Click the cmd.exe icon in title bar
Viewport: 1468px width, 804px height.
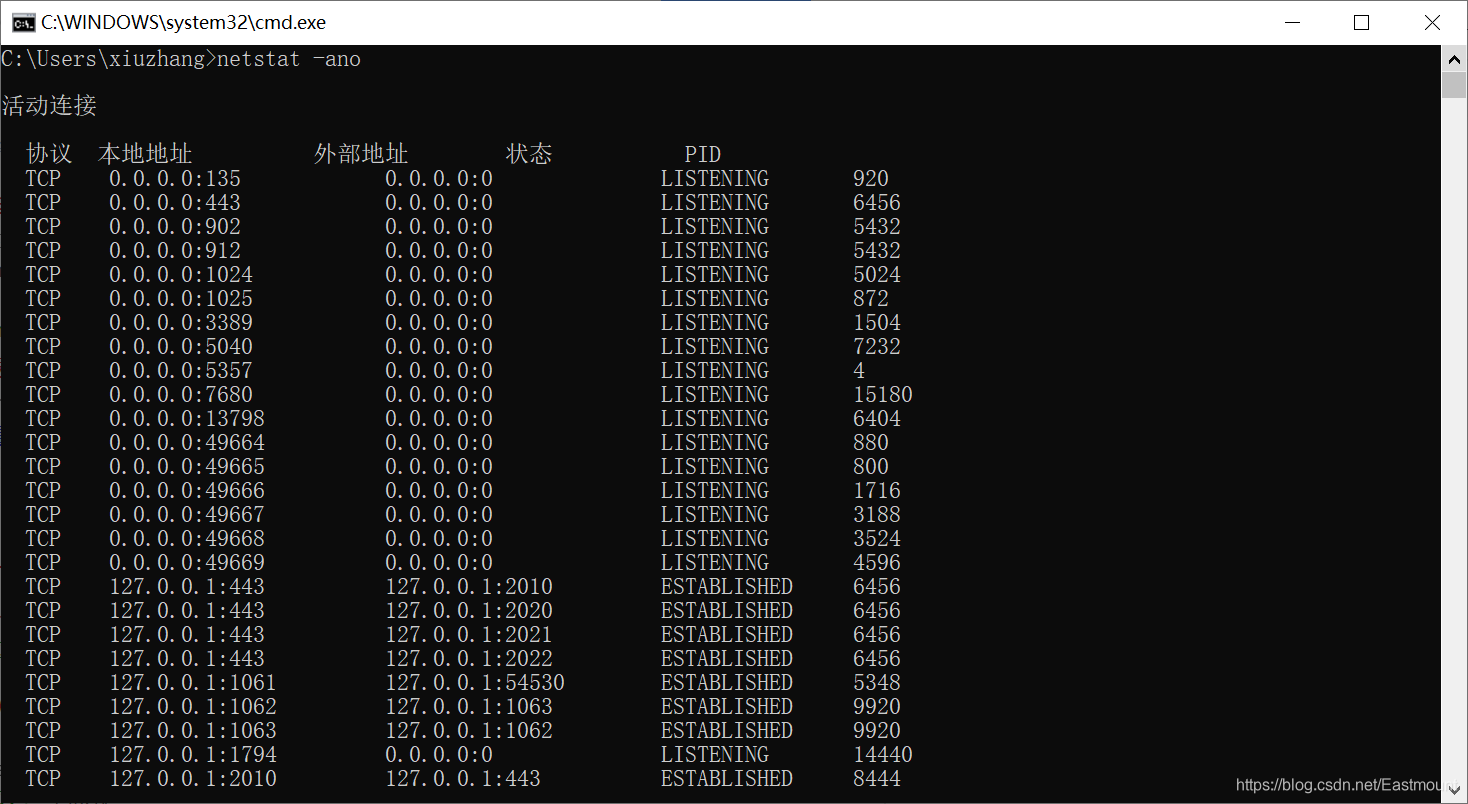[x=23, y=22]
